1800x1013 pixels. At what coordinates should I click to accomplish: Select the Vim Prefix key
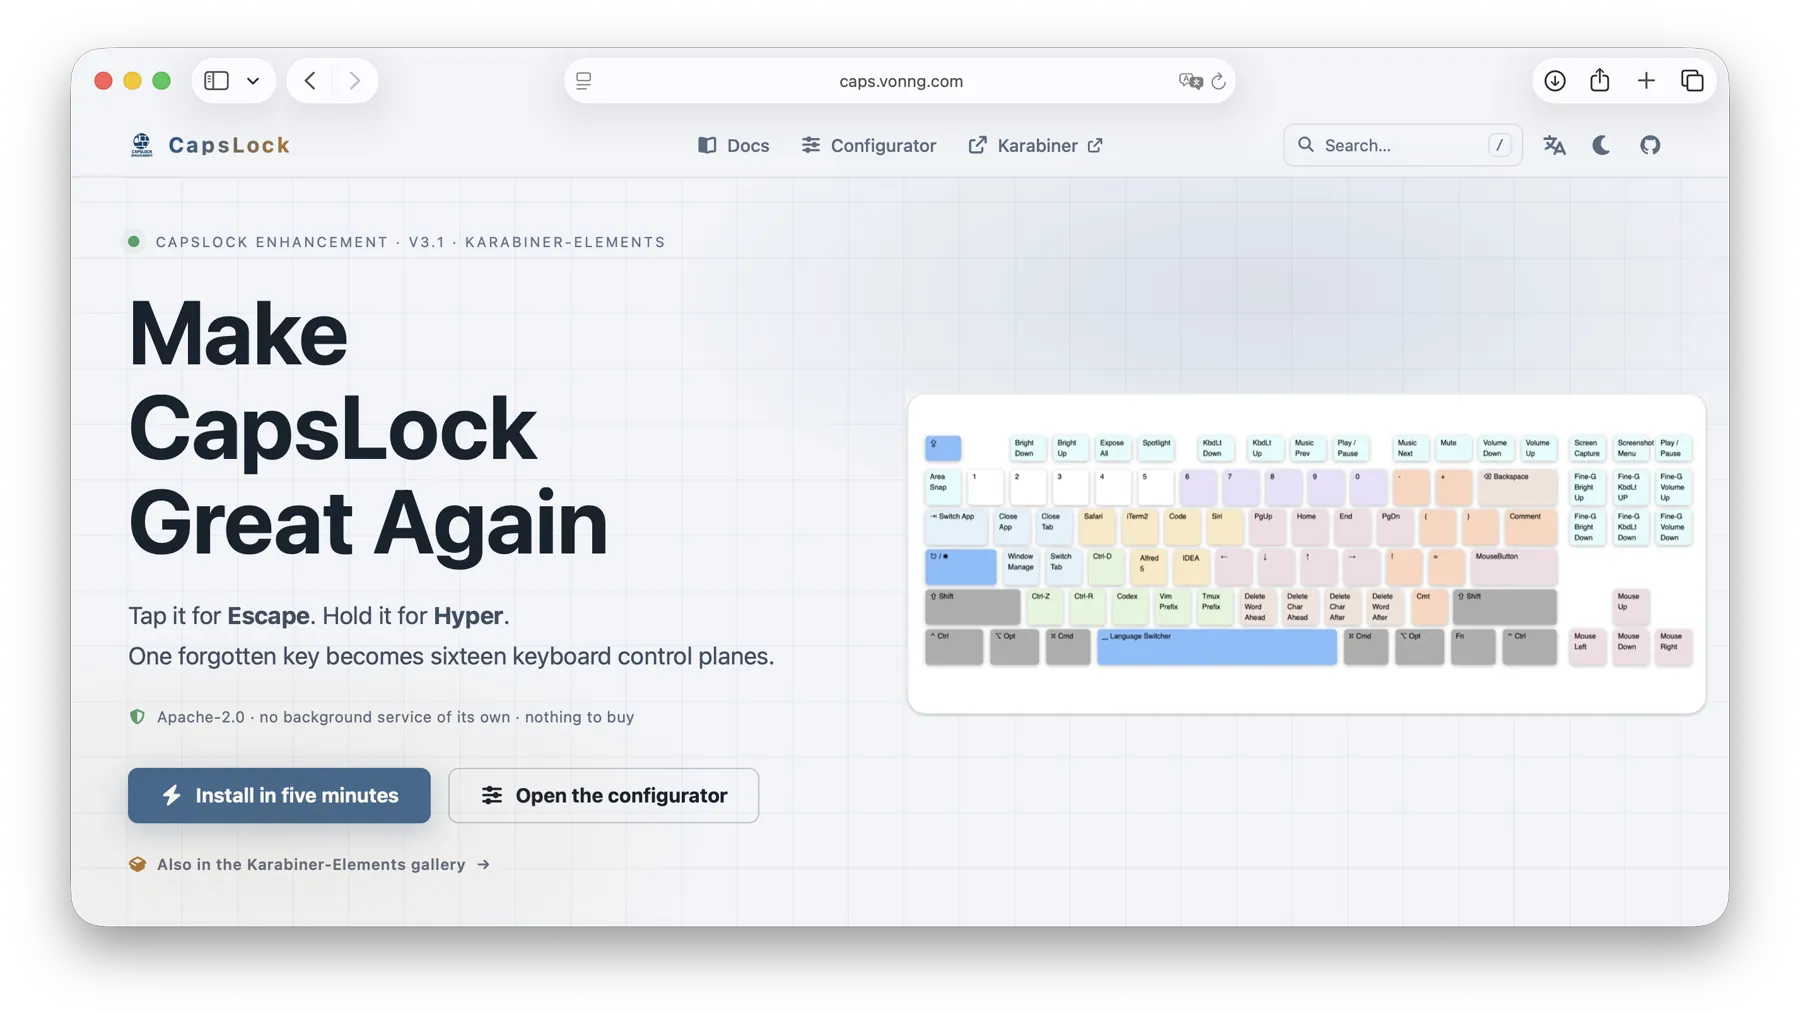click(1173, 607)
